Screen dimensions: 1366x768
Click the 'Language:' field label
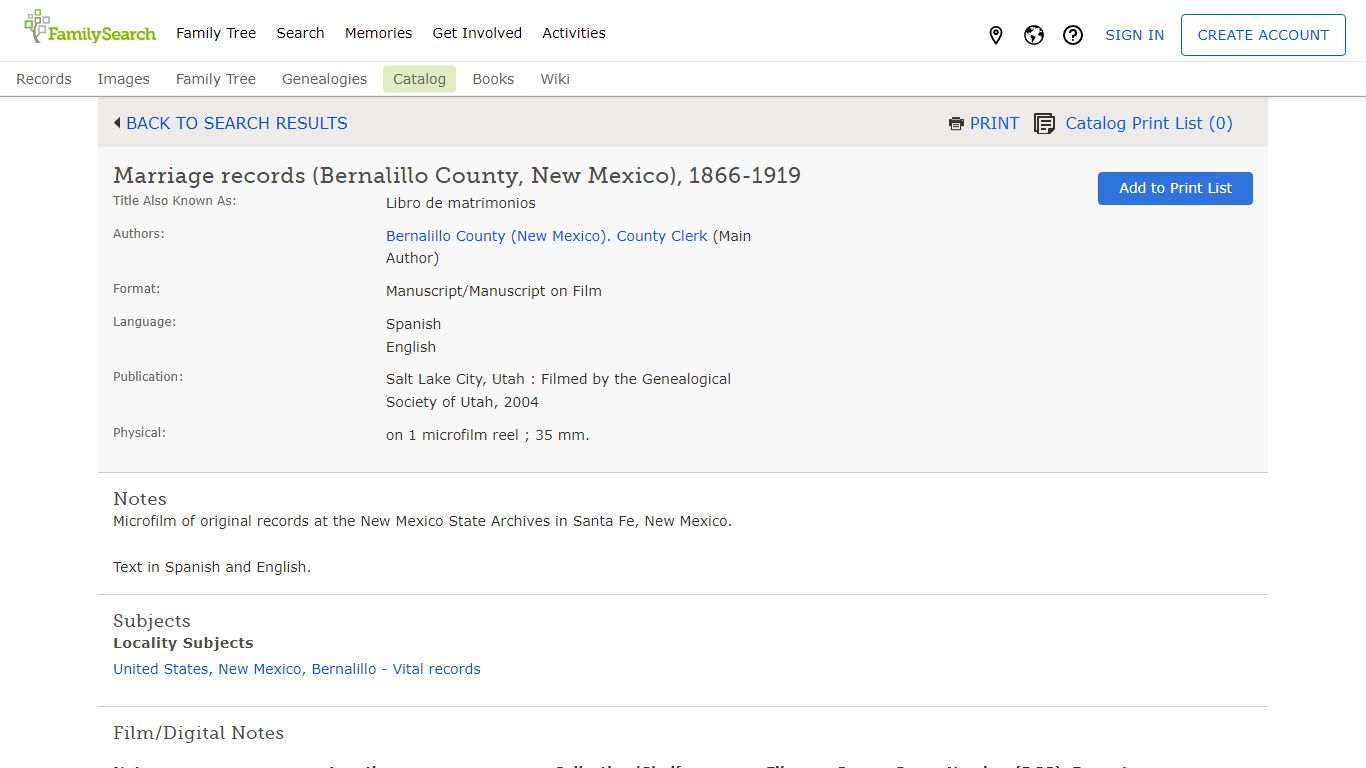pyautogui.click(x=144, y=321)
